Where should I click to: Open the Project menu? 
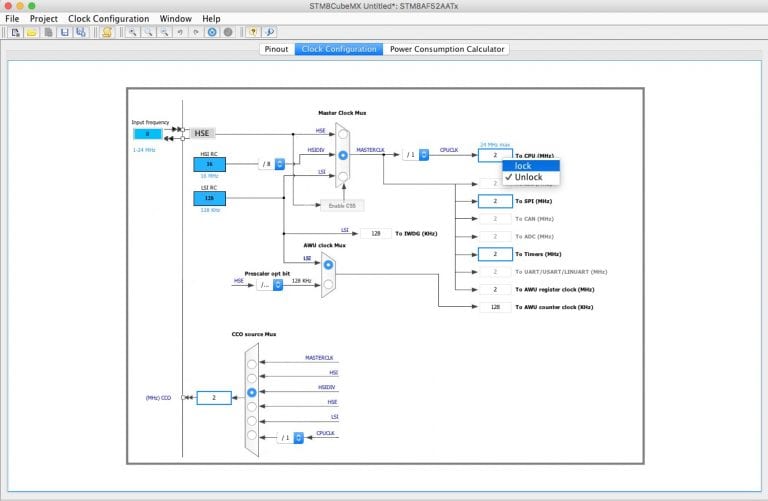pos(44,19)
